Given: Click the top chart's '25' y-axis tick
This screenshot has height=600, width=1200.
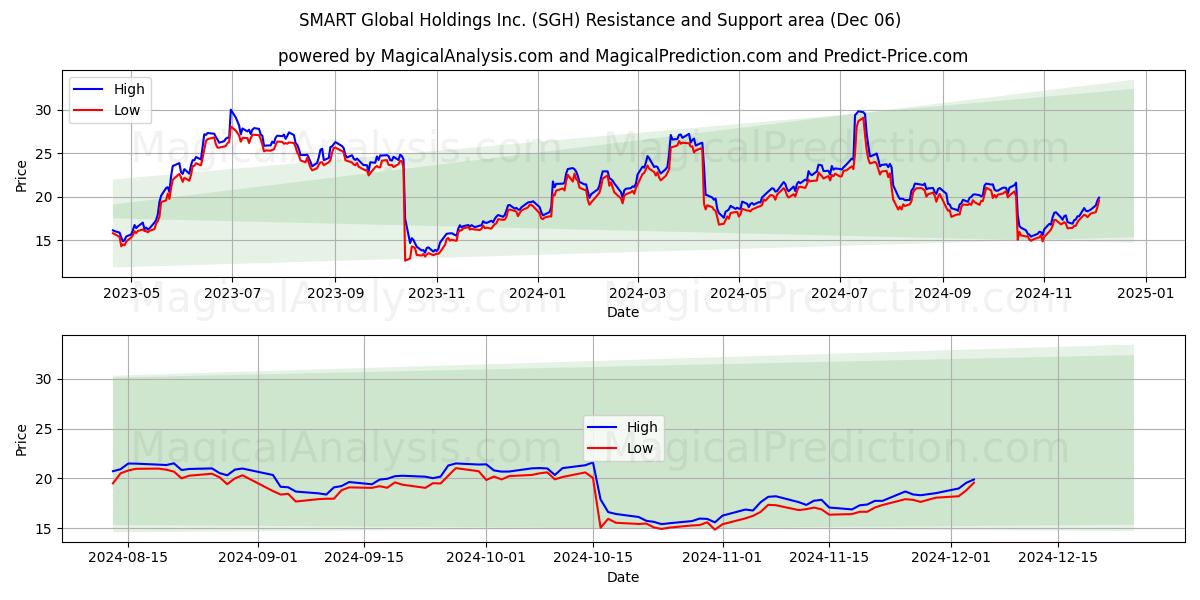Looking at the screenshot, I should 46,153.
